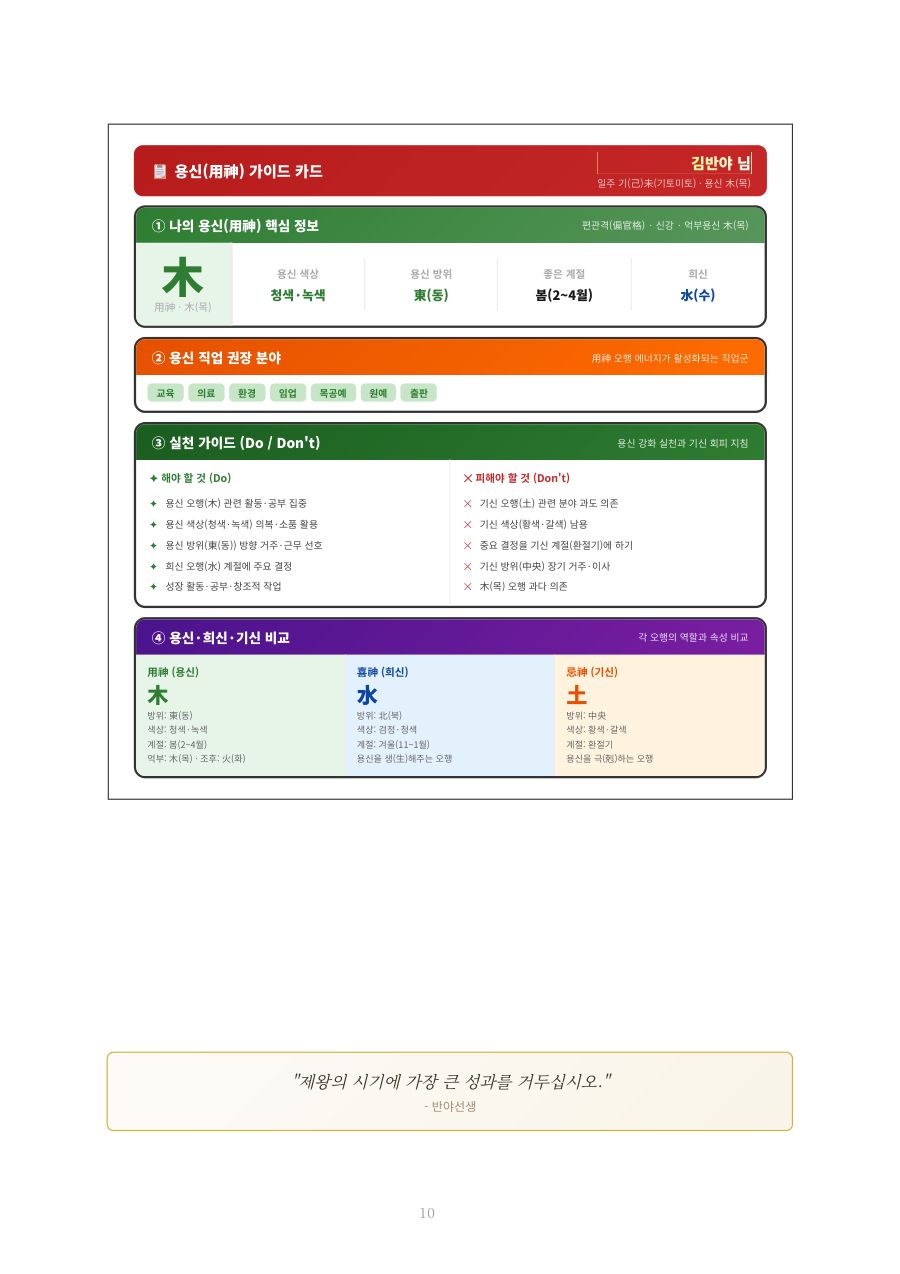Click the blue 水 character under 喜神
Viewport: 900px width, 1274px height.
click(367, 695)
